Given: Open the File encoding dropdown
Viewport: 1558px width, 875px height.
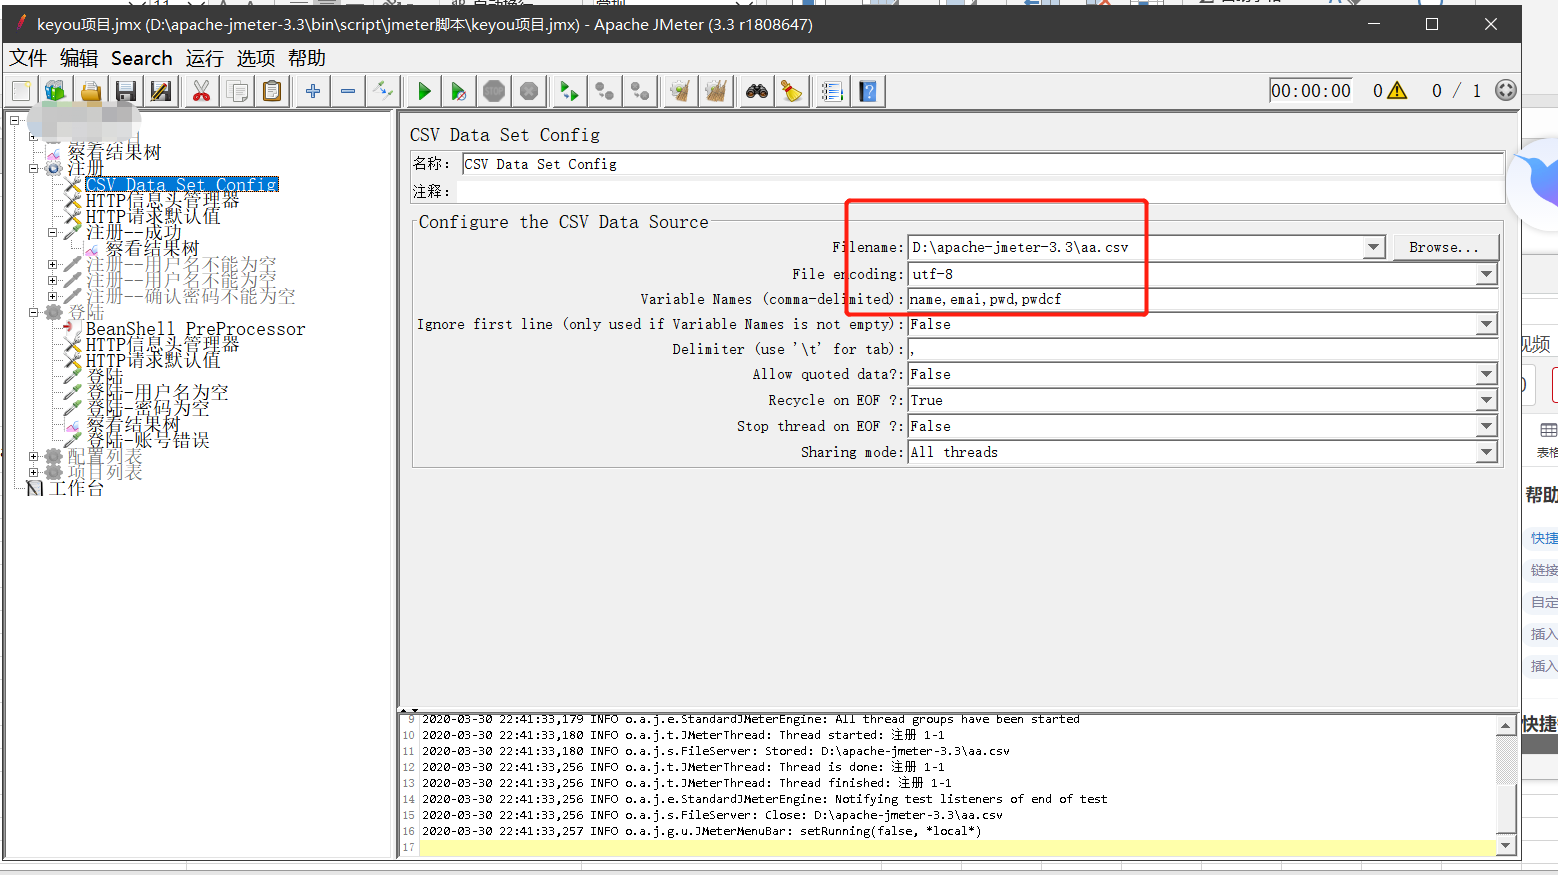Looking at the screenshot, I should point(1486,274).
